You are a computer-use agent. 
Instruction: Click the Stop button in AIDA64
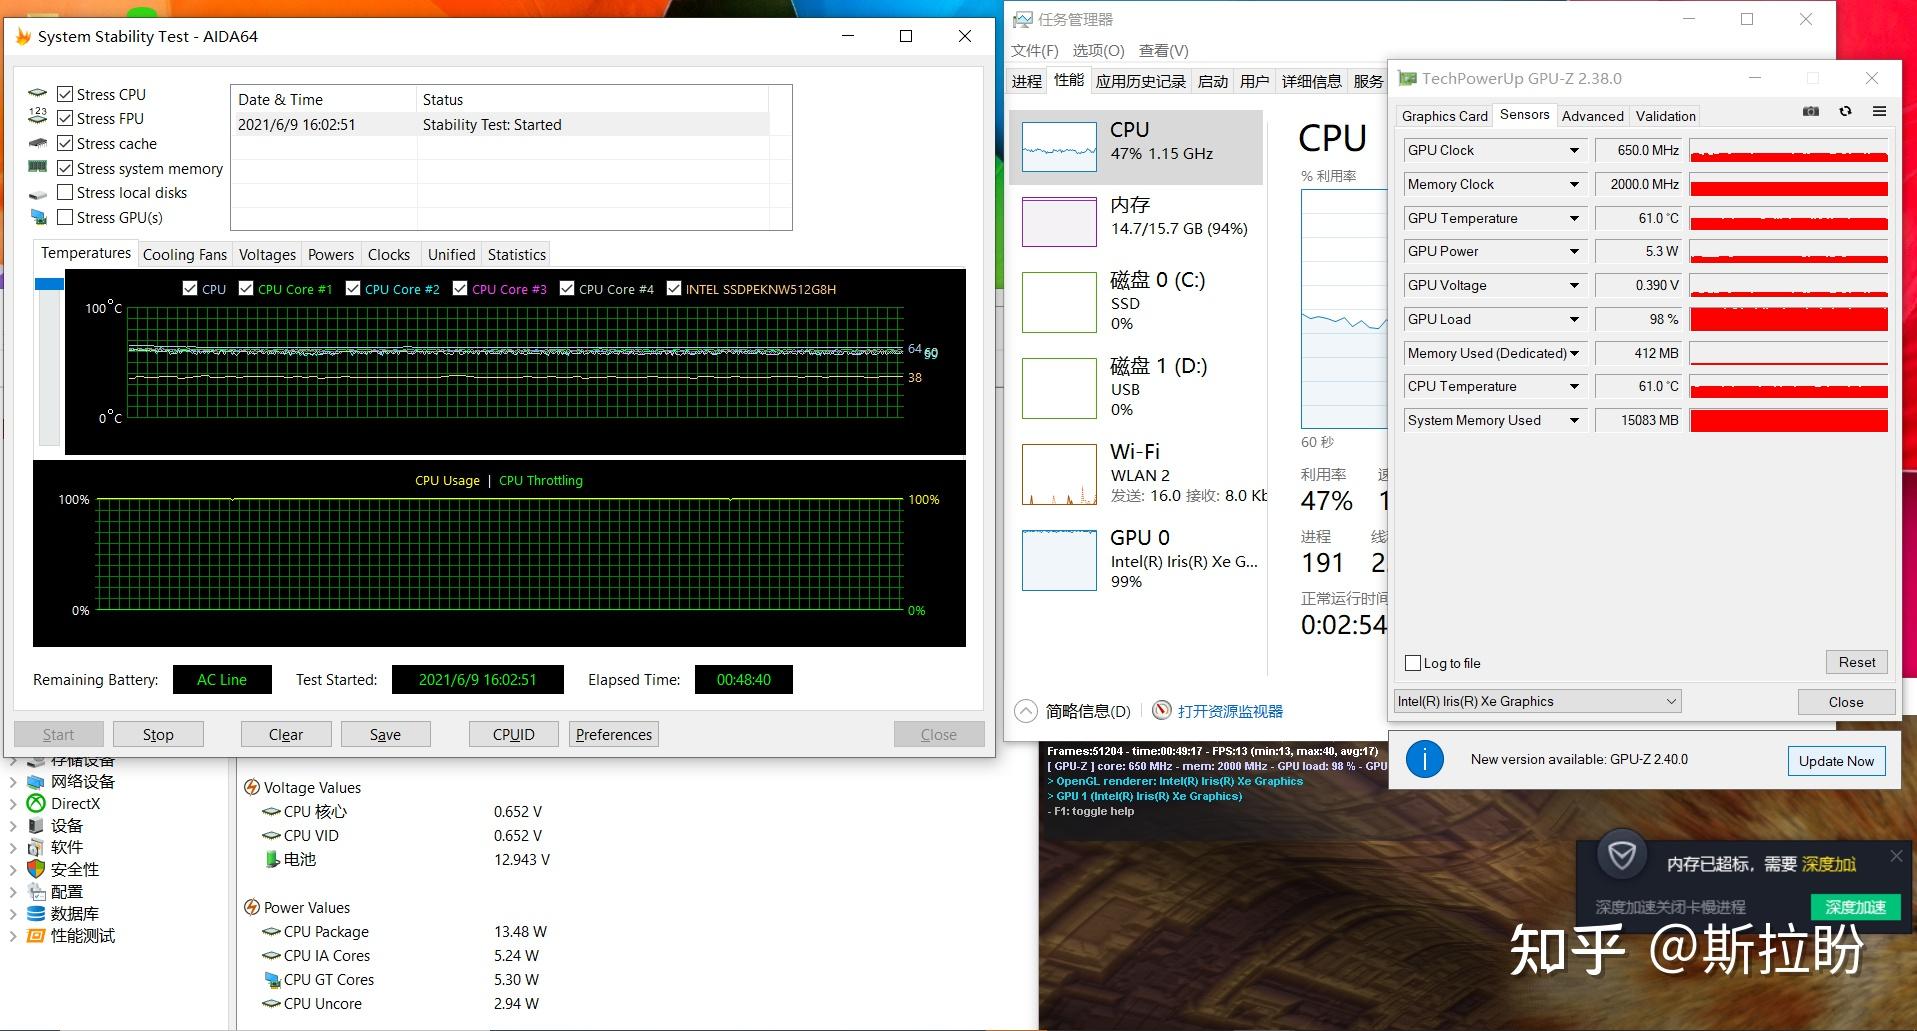pyautogui.click(x=158, y=734)
